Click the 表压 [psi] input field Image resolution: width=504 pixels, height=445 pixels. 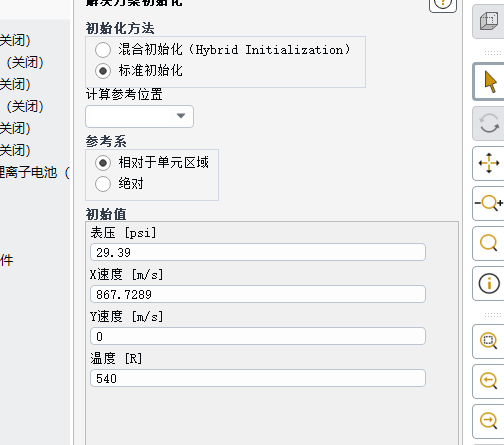click(x=258, y=252)
